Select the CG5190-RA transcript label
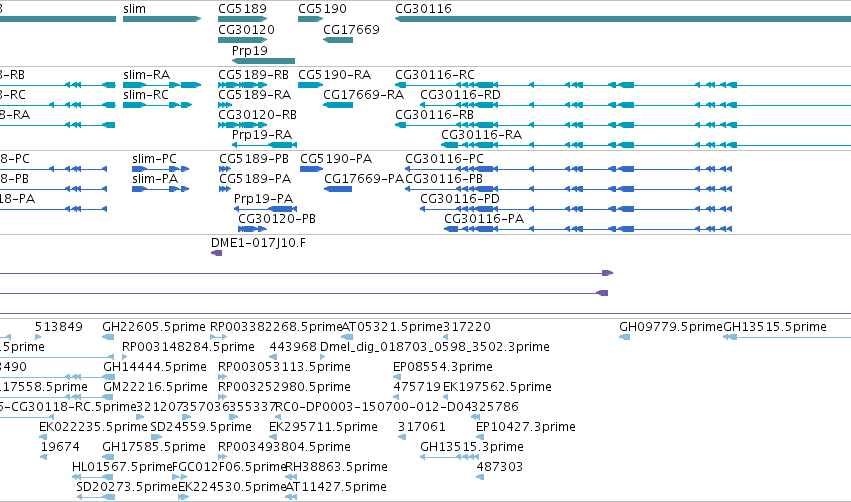Image resolution: width=851 pixels, height=502 pixels. [x=334, y=74]
